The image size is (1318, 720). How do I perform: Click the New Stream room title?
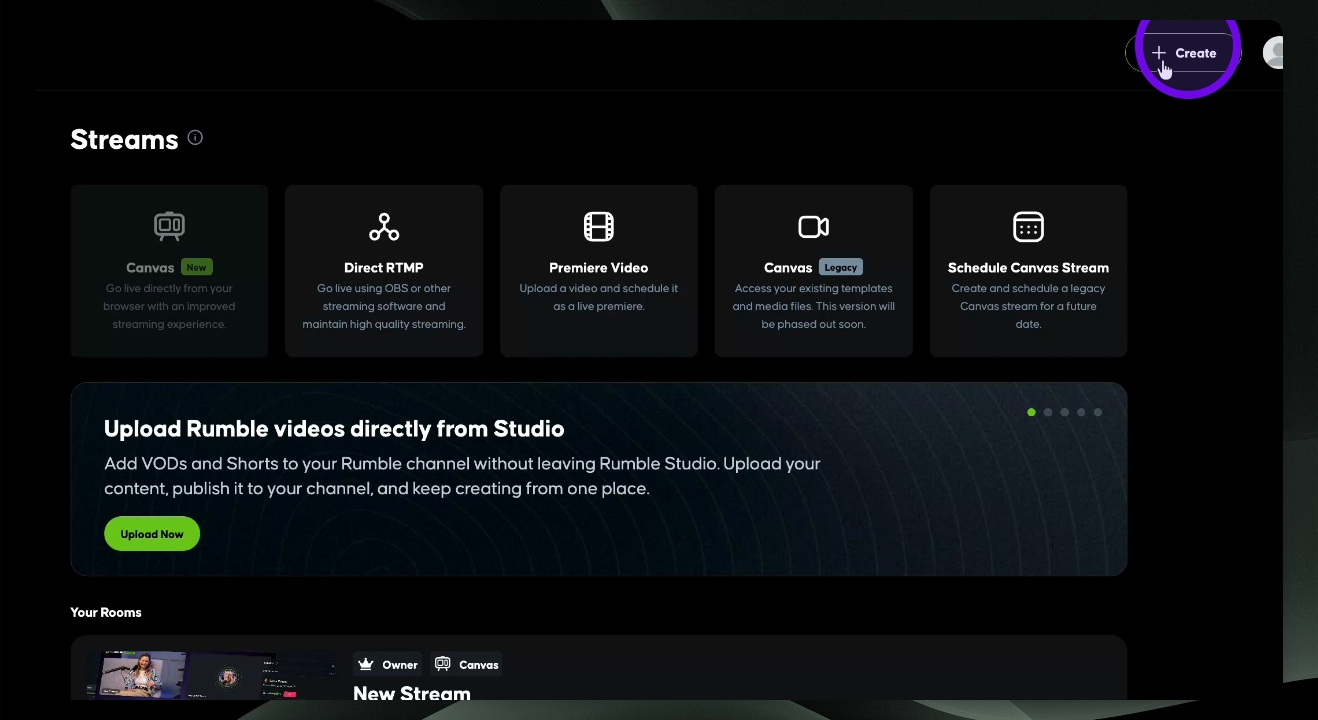(x=412, y=692)
